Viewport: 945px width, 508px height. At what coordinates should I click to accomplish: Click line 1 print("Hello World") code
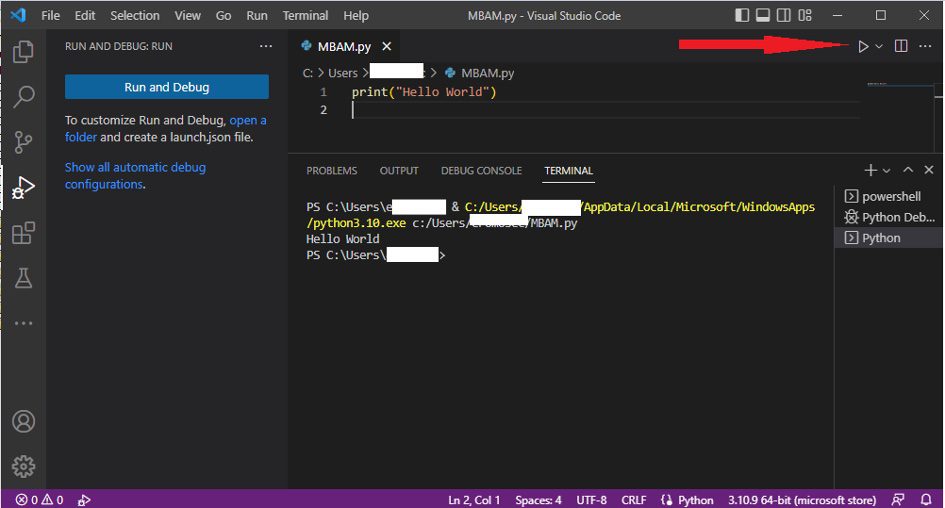424,92
